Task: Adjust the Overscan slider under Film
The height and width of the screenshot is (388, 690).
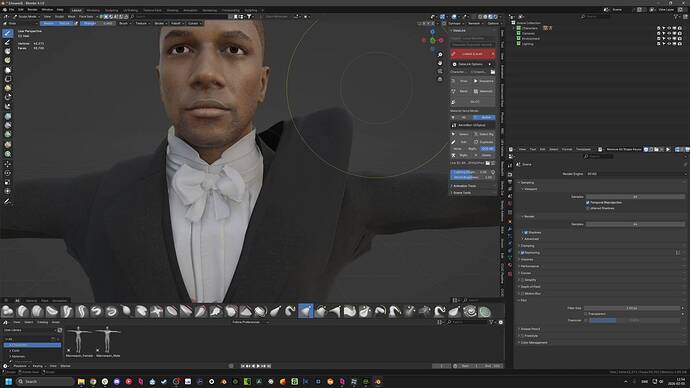Action: tap(634, 320)
